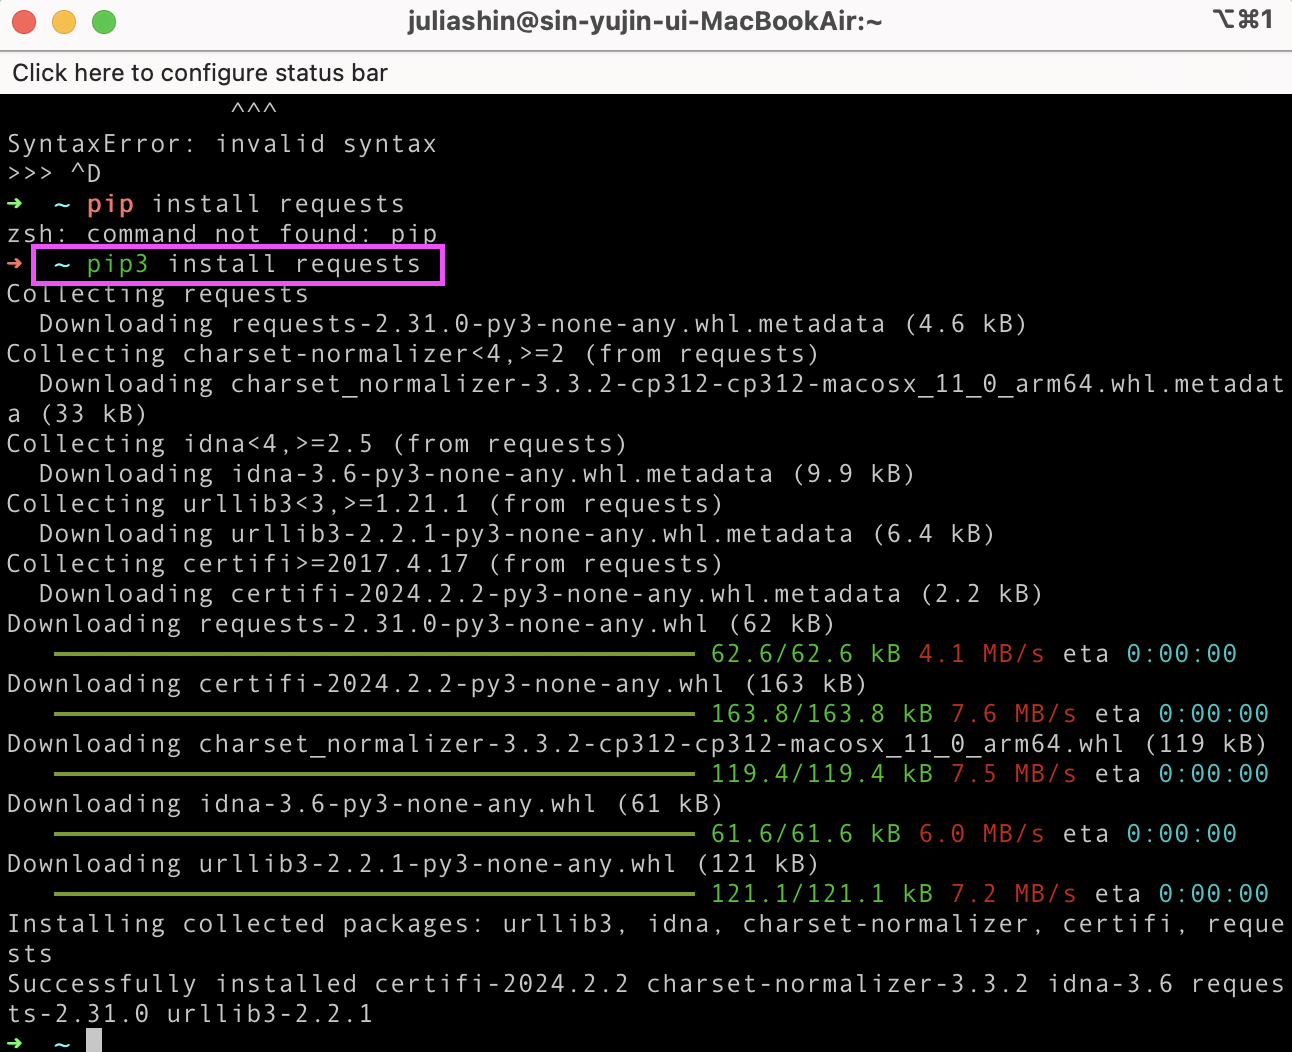This screenshot has width=1292, height=1052.
Task: Click the 163.8/163.8 kB progress bar
Action: (375, 714)
